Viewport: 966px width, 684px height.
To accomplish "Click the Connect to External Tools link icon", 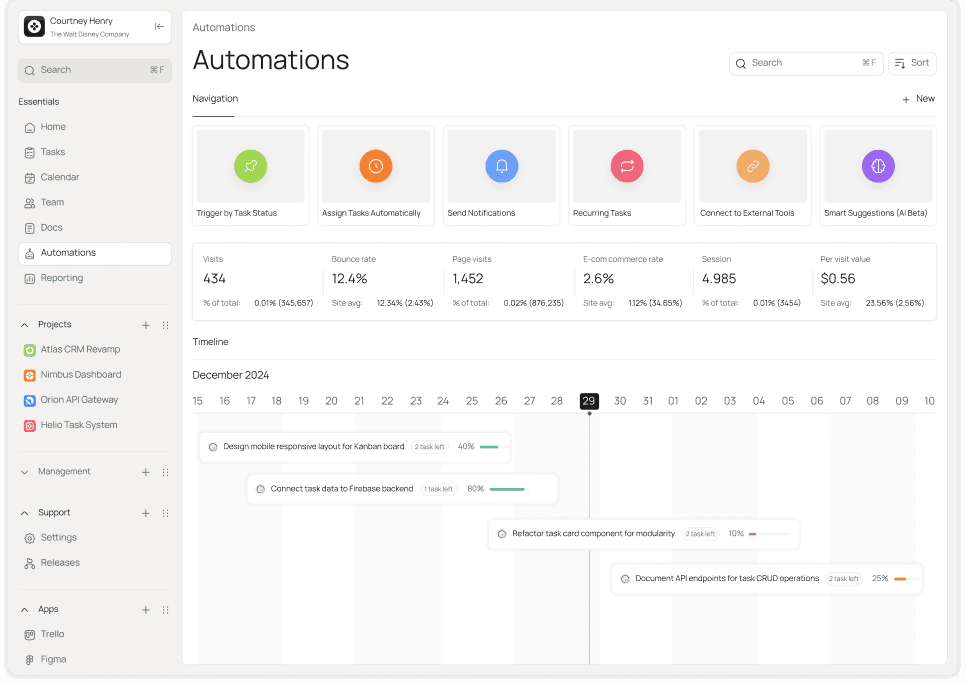I will tap(753, 166).
